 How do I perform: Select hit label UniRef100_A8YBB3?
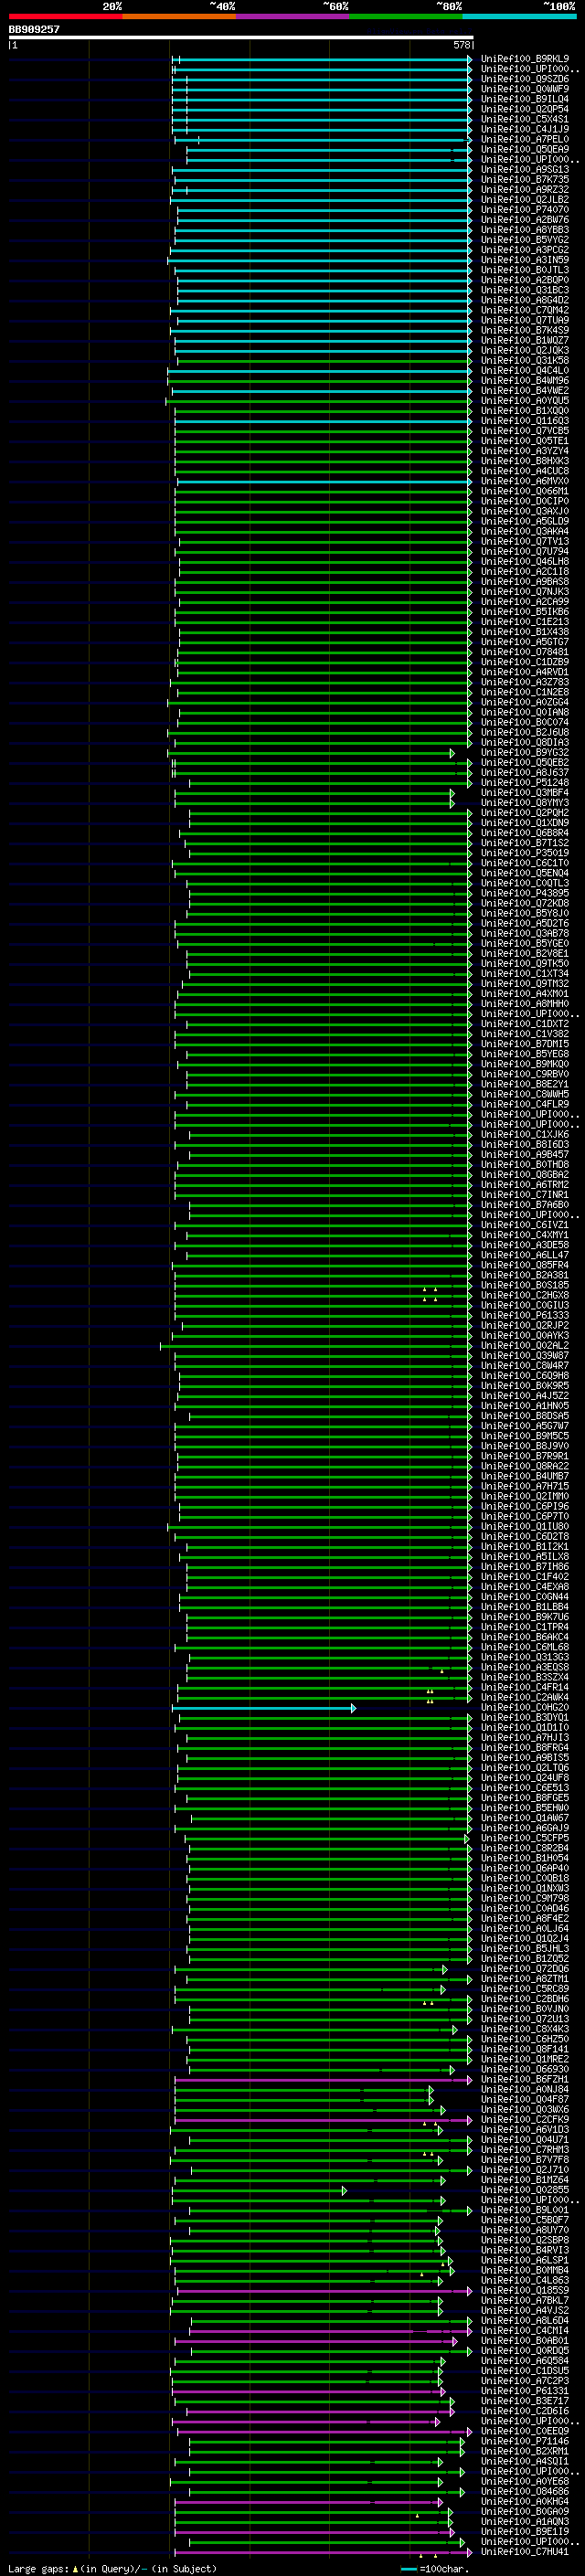[x=525, y=230]
